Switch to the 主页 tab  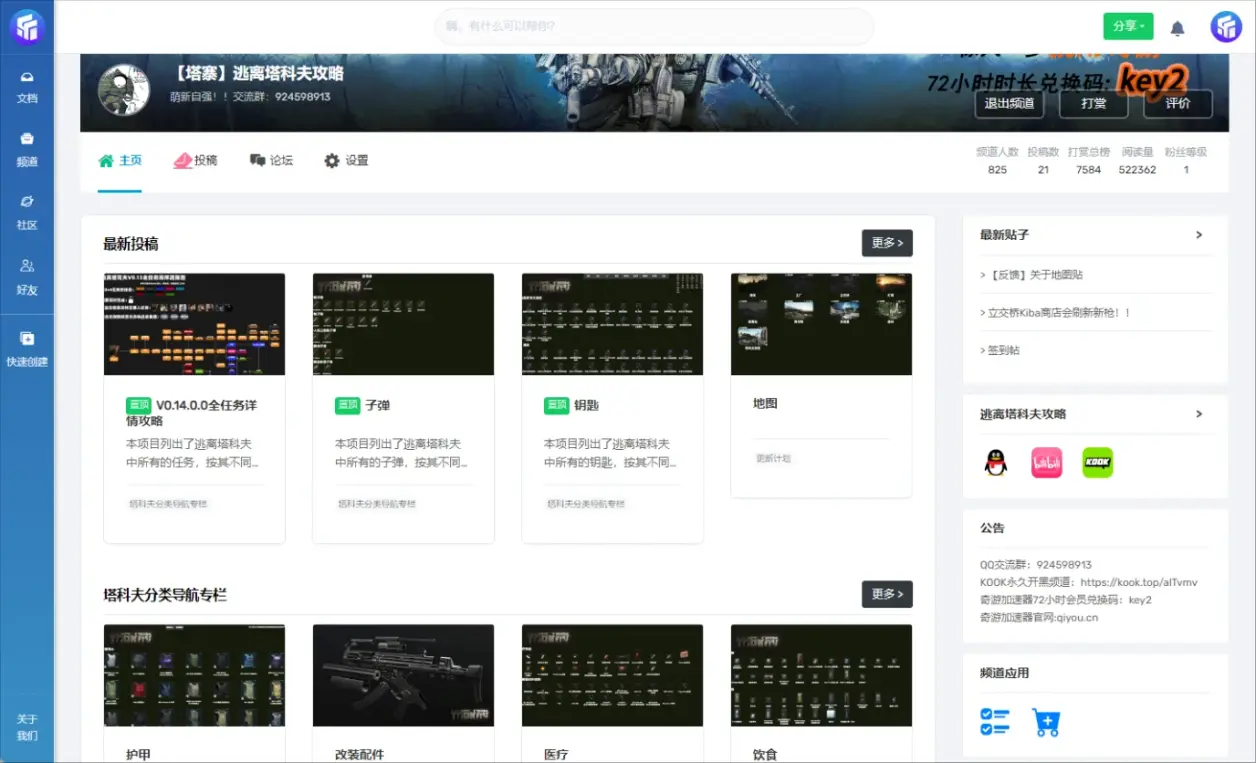(x=120, y=160)
